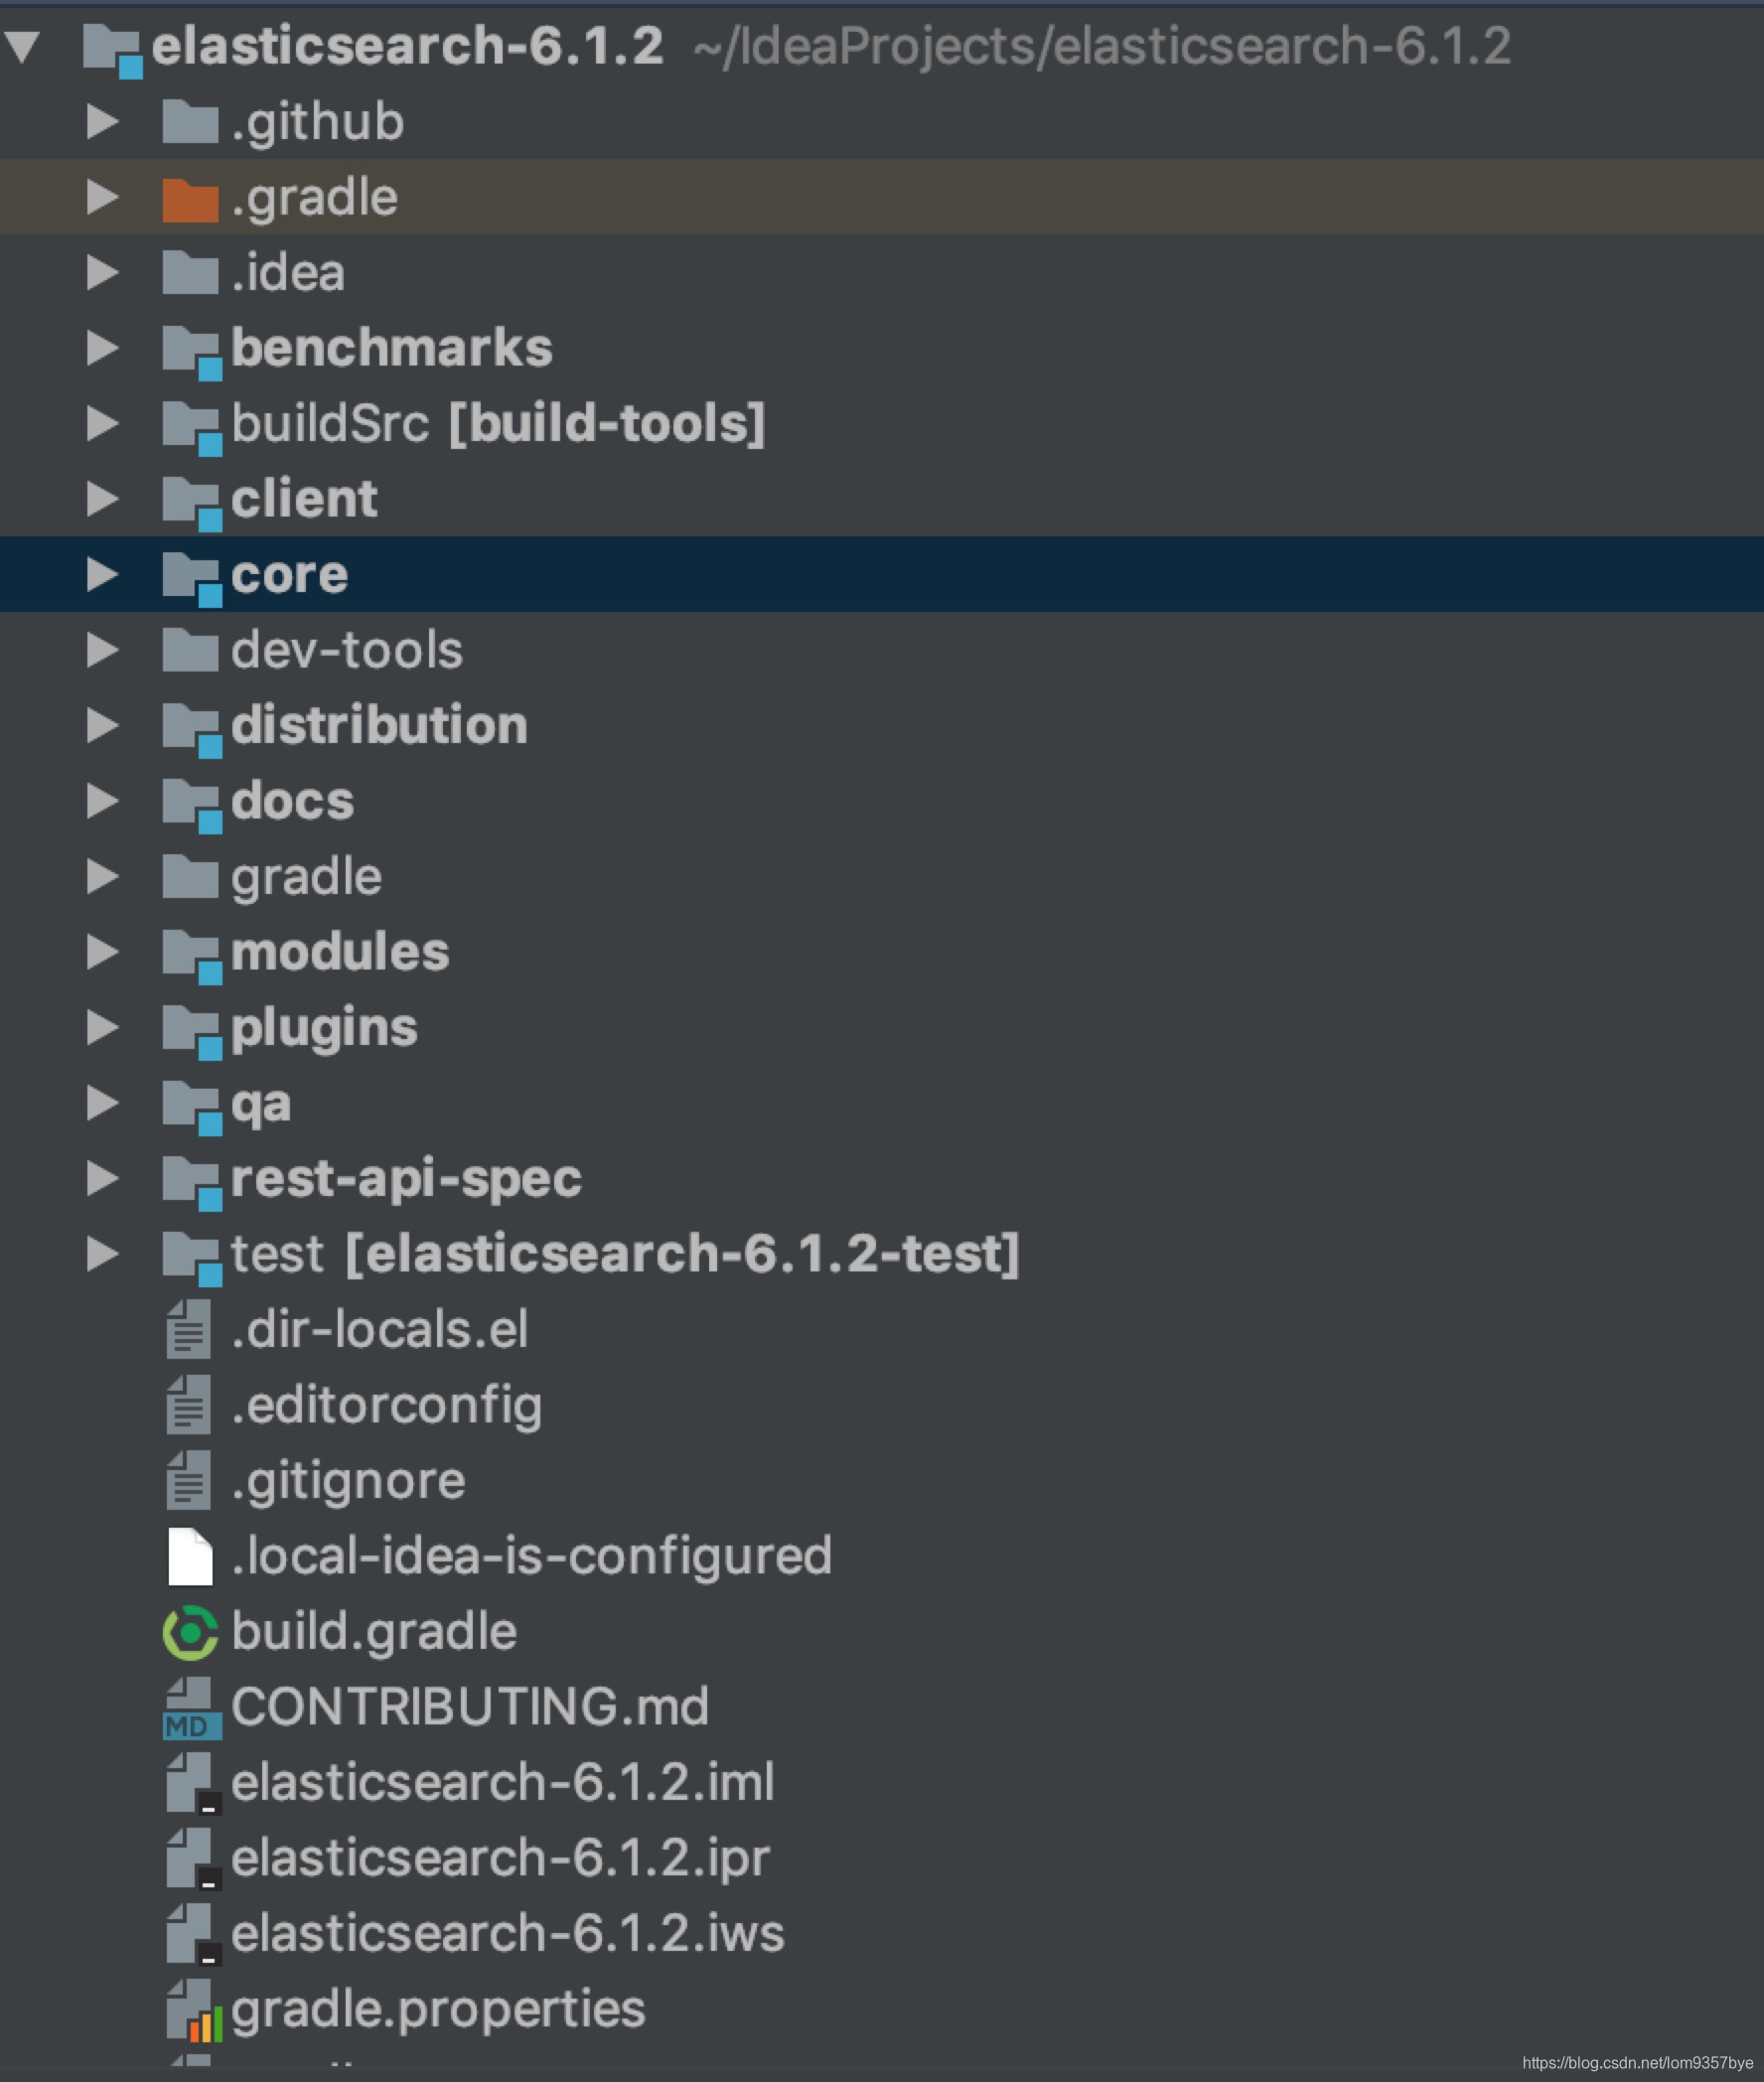
Task: Click the orange .gradle excluded folder icon
Action: (x=190, y=198)
